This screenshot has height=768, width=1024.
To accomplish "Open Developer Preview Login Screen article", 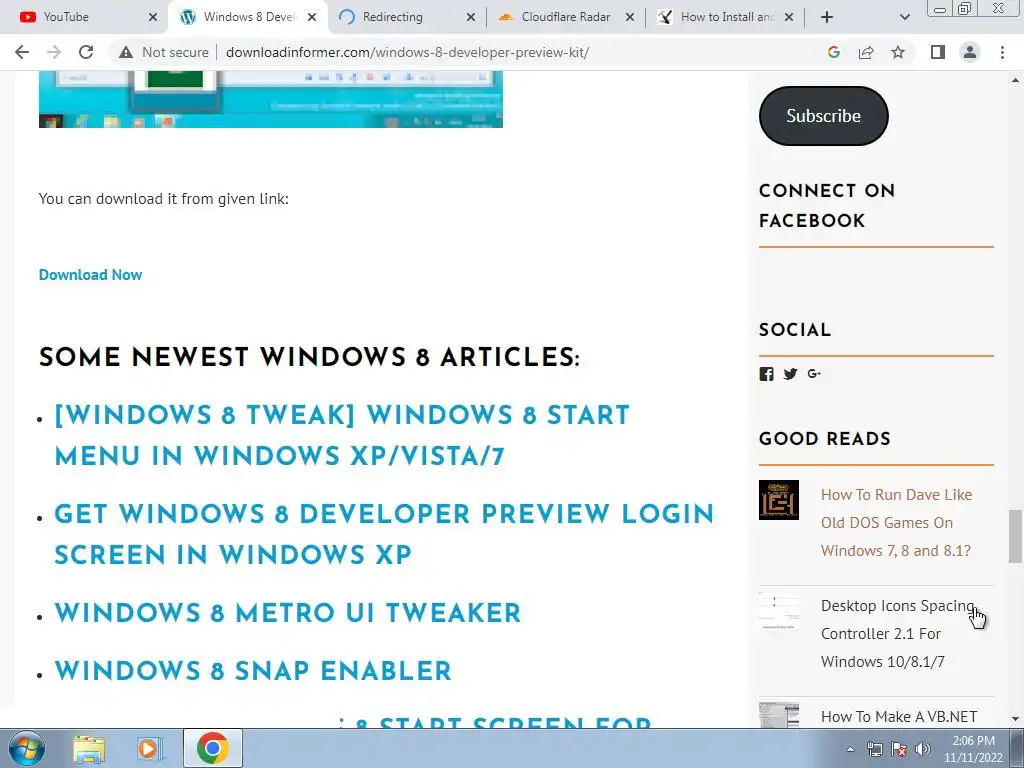I will (384, 534).
